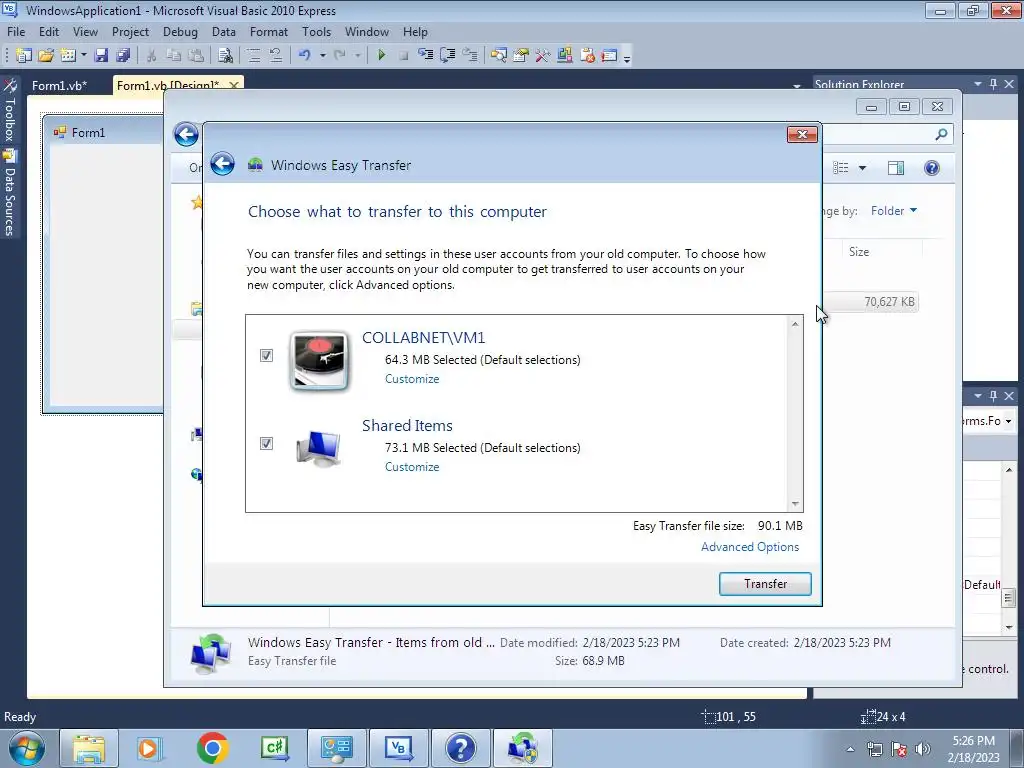Open the Properties object selector dropdown
1024x768 pixels.
[1008, 421]
